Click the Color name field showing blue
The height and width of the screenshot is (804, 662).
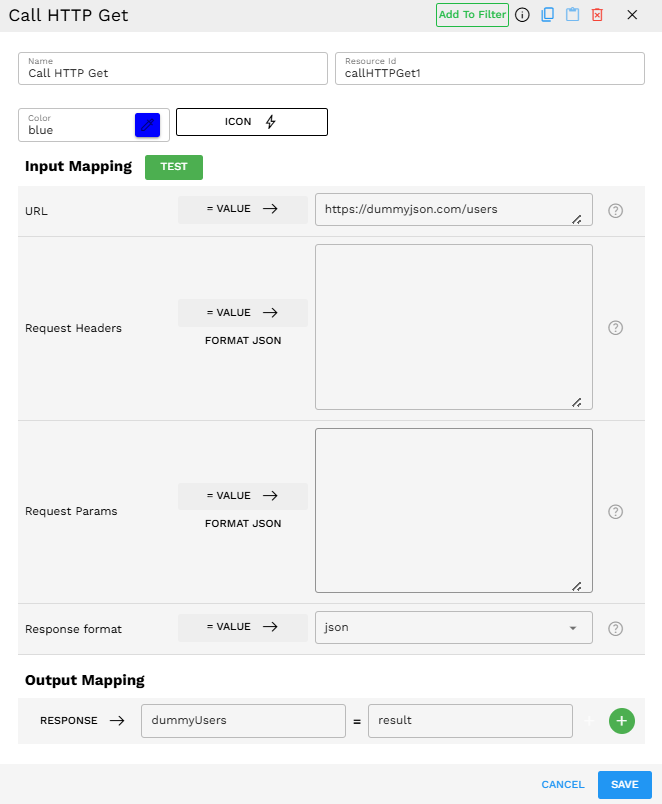pyautogui.click(x=76, y=130)
